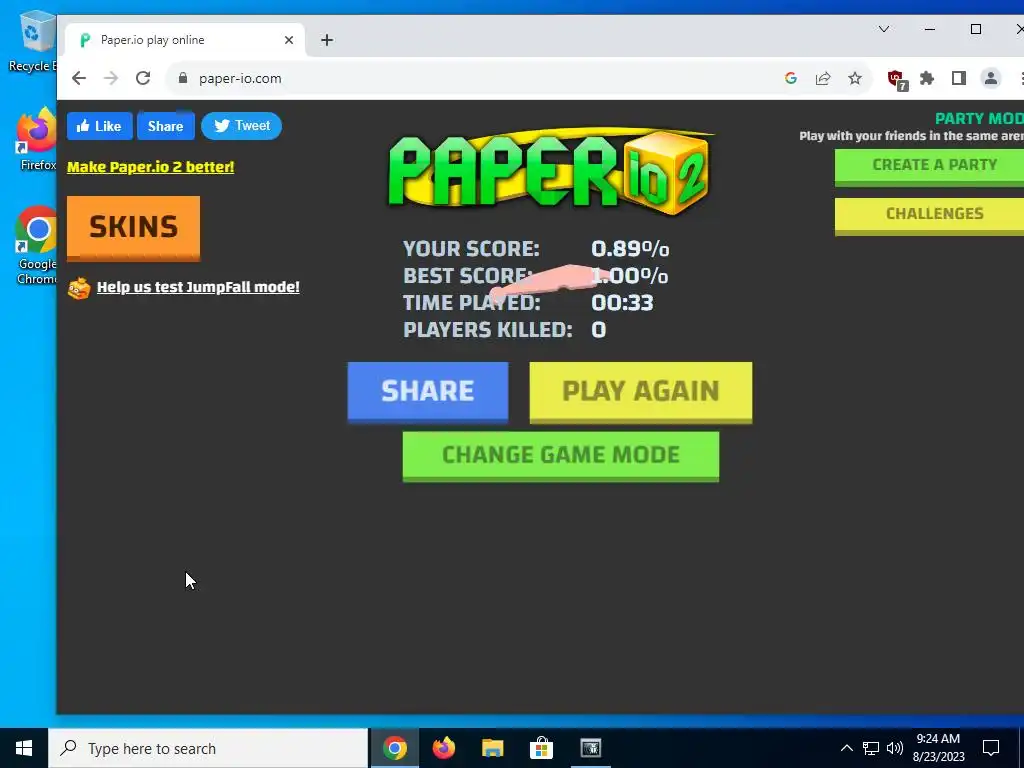Open Microsoft Store from the taskbar
This screenshot has width=1024, height=768.
tap(541, 748)
